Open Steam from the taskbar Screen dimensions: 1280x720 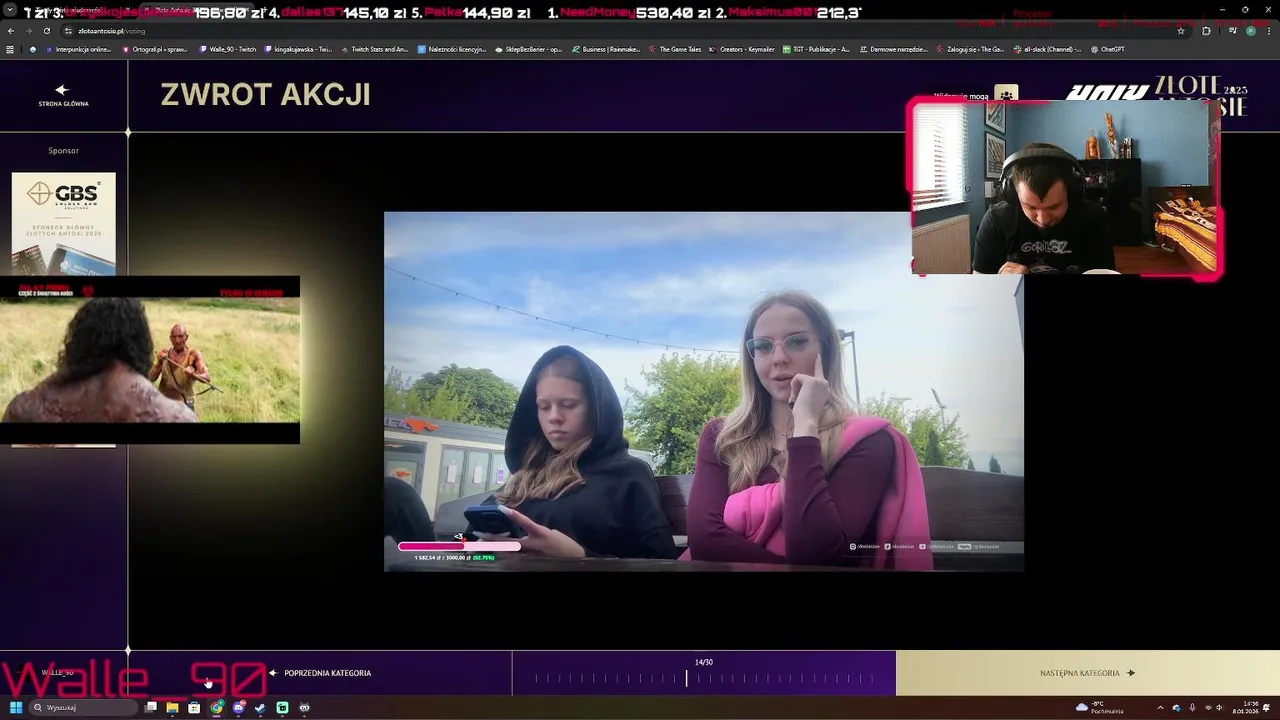click(260, 707)
